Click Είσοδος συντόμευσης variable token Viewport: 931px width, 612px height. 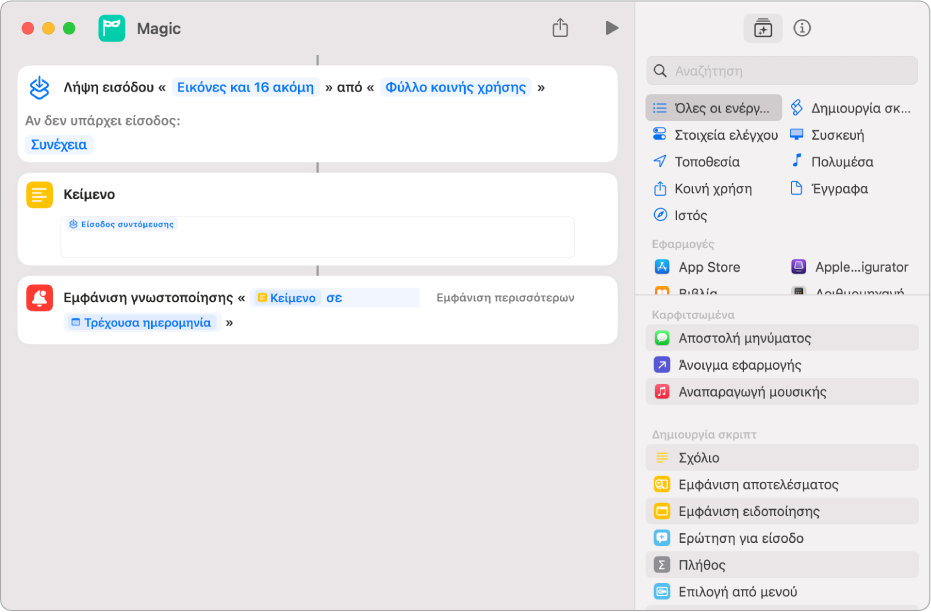pos(122,224)
